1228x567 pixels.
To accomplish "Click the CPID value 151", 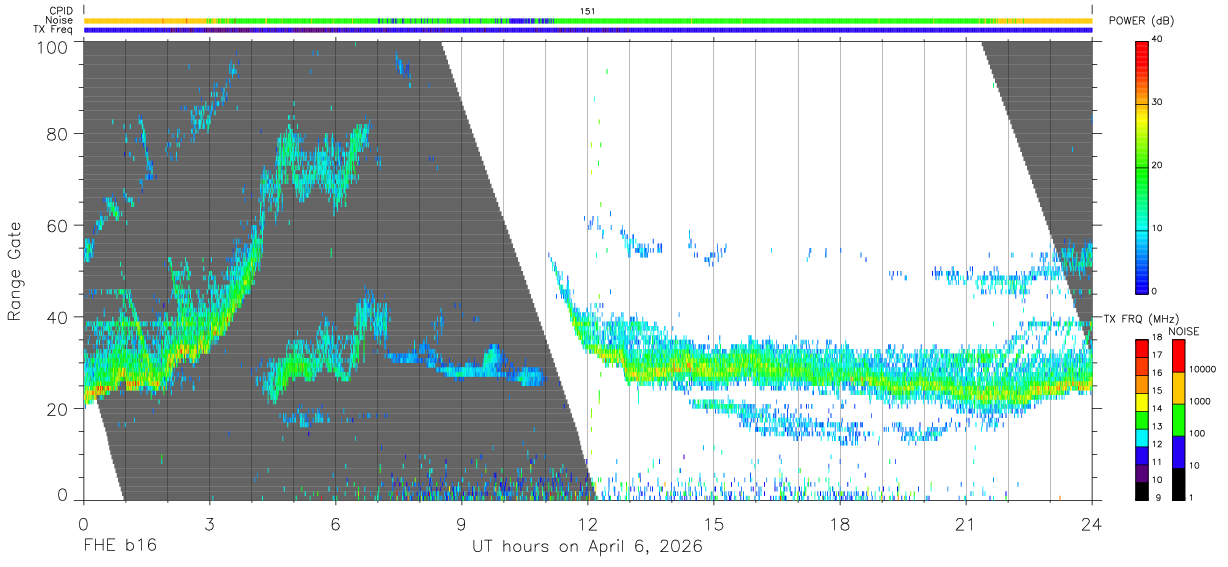I will click(x=588, y=11).
